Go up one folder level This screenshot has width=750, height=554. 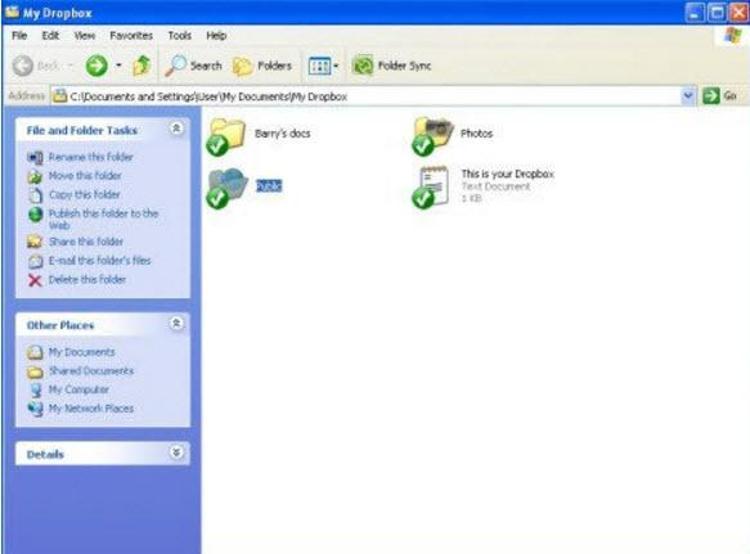141,66
